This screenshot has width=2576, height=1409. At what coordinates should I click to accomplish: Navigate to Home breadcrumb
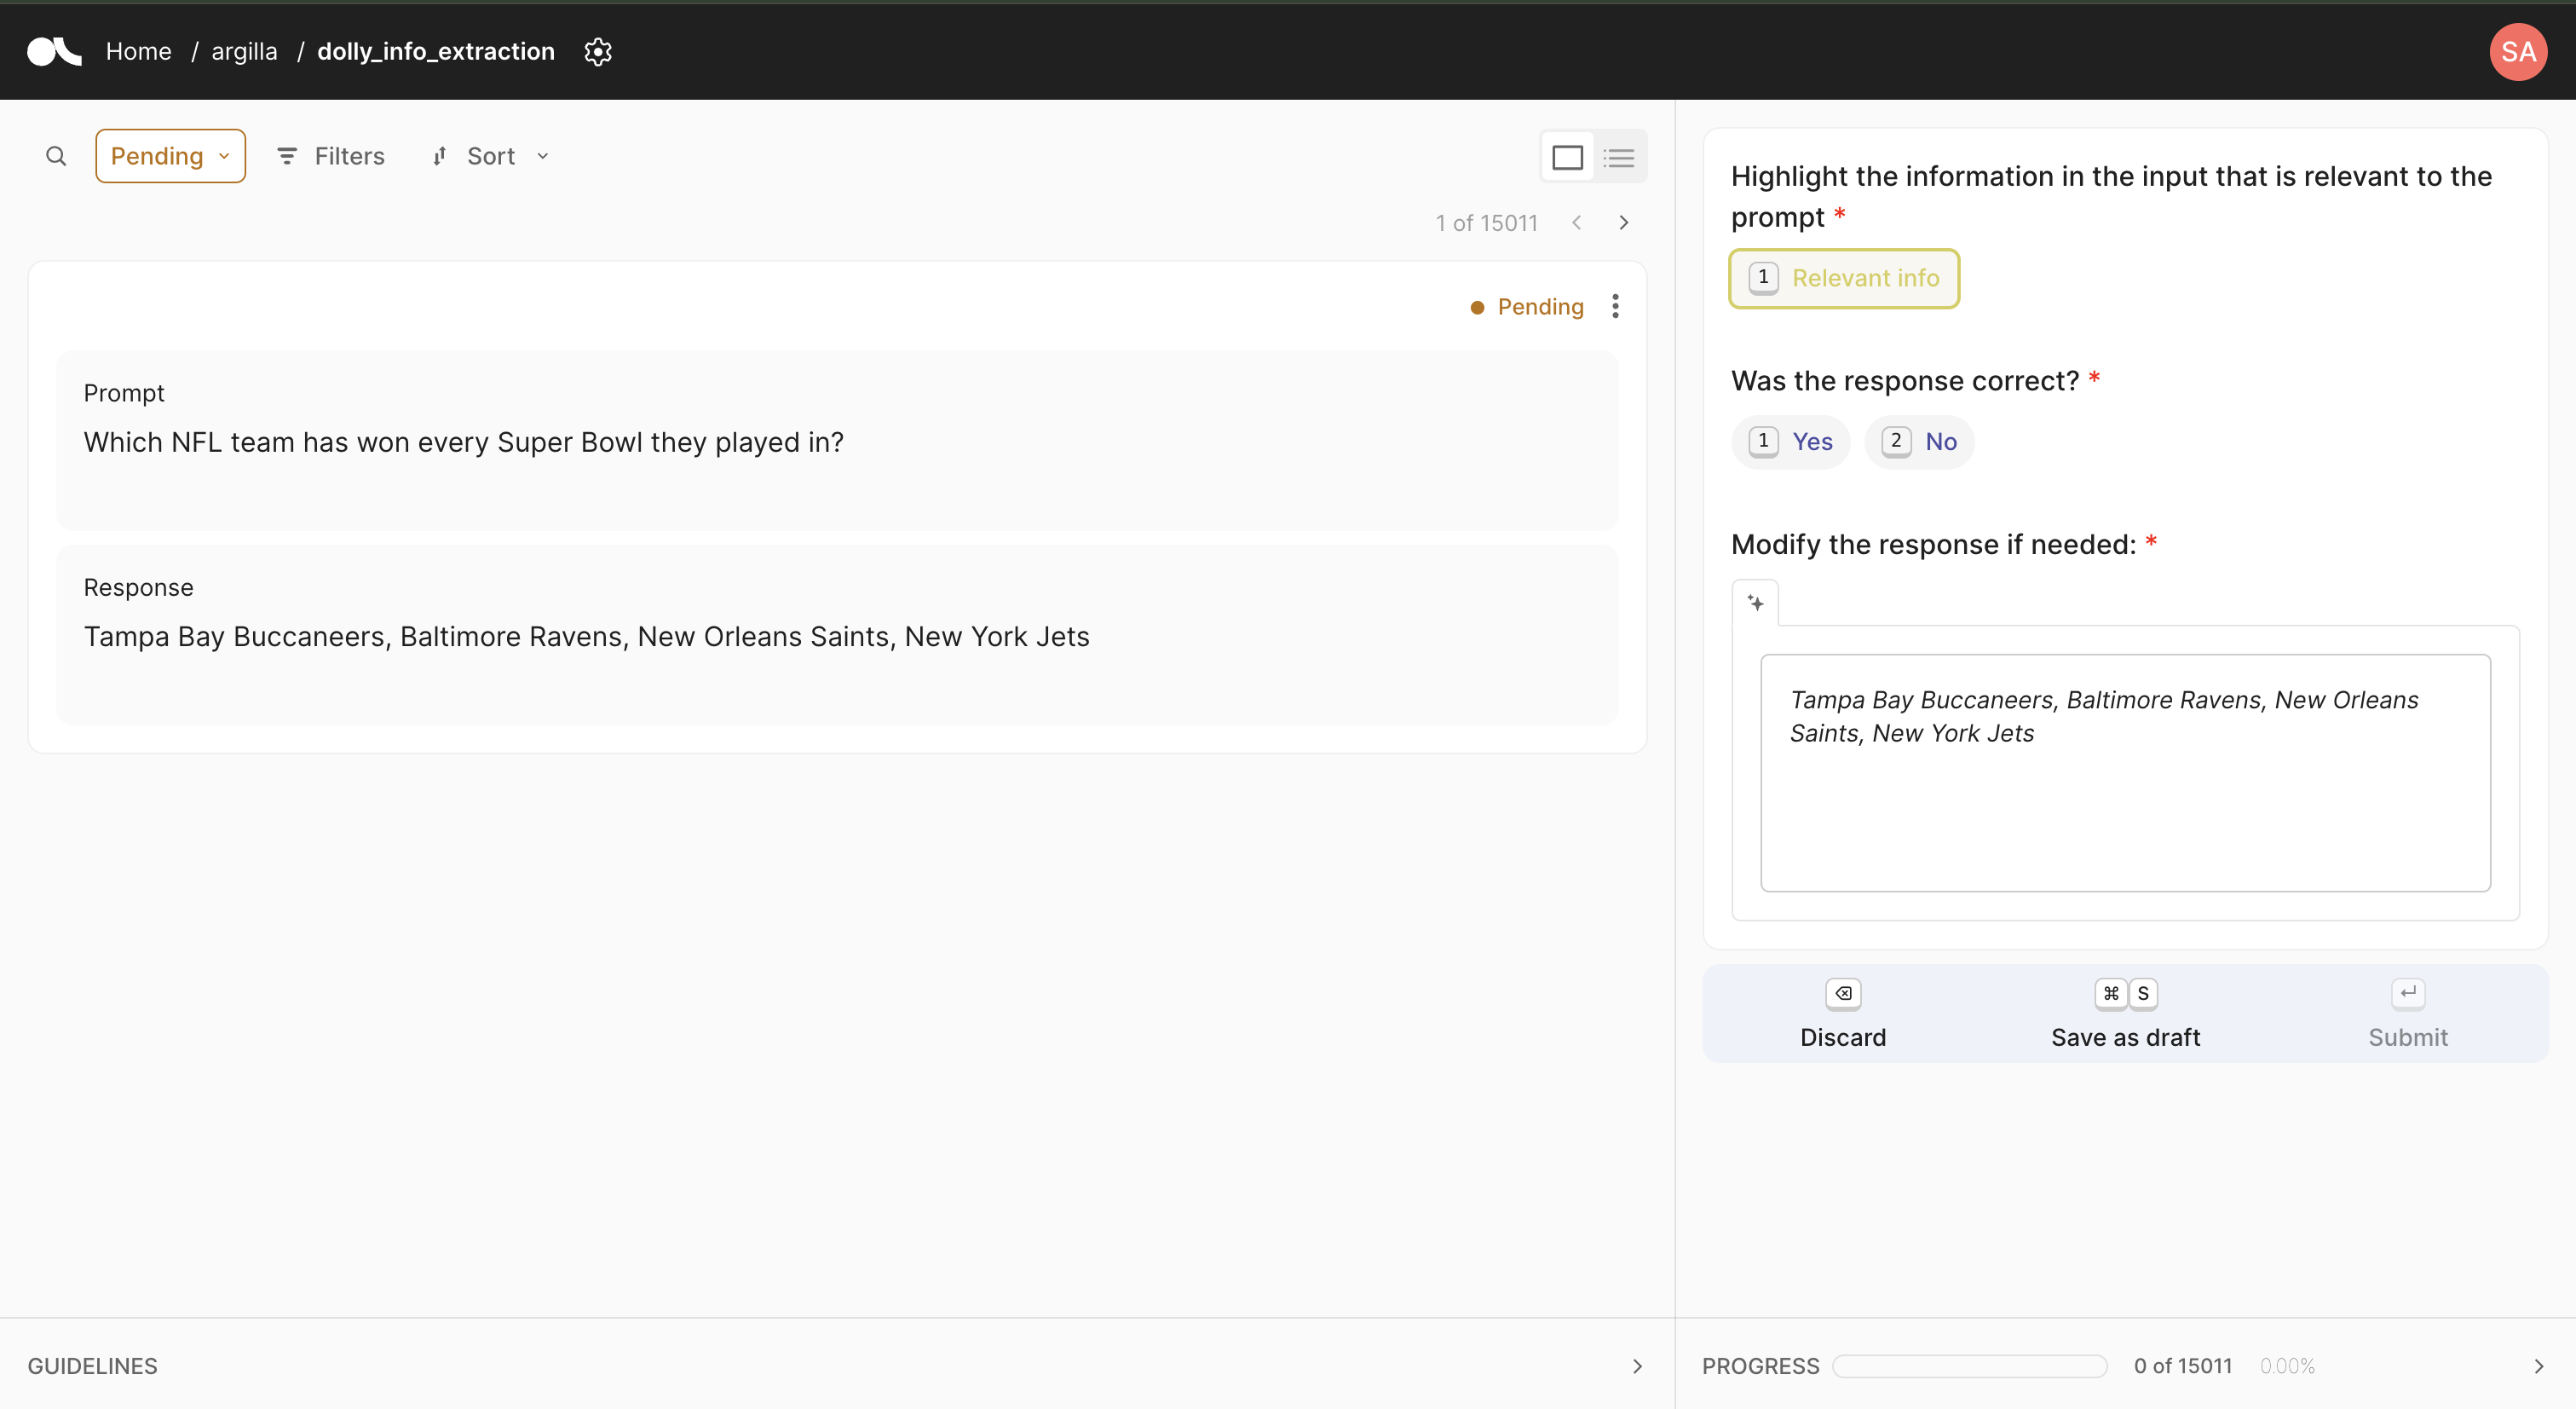138,51
